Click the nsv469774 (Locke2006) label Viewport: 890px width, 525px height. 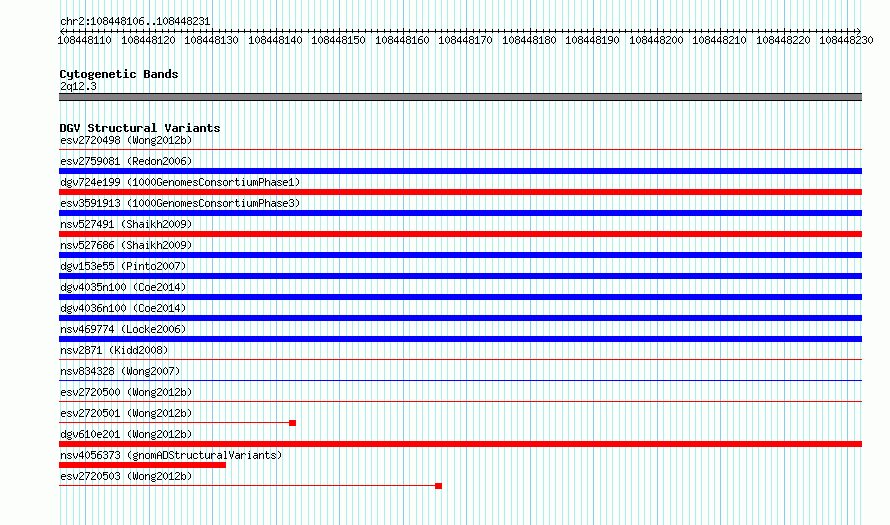(123, 329)
